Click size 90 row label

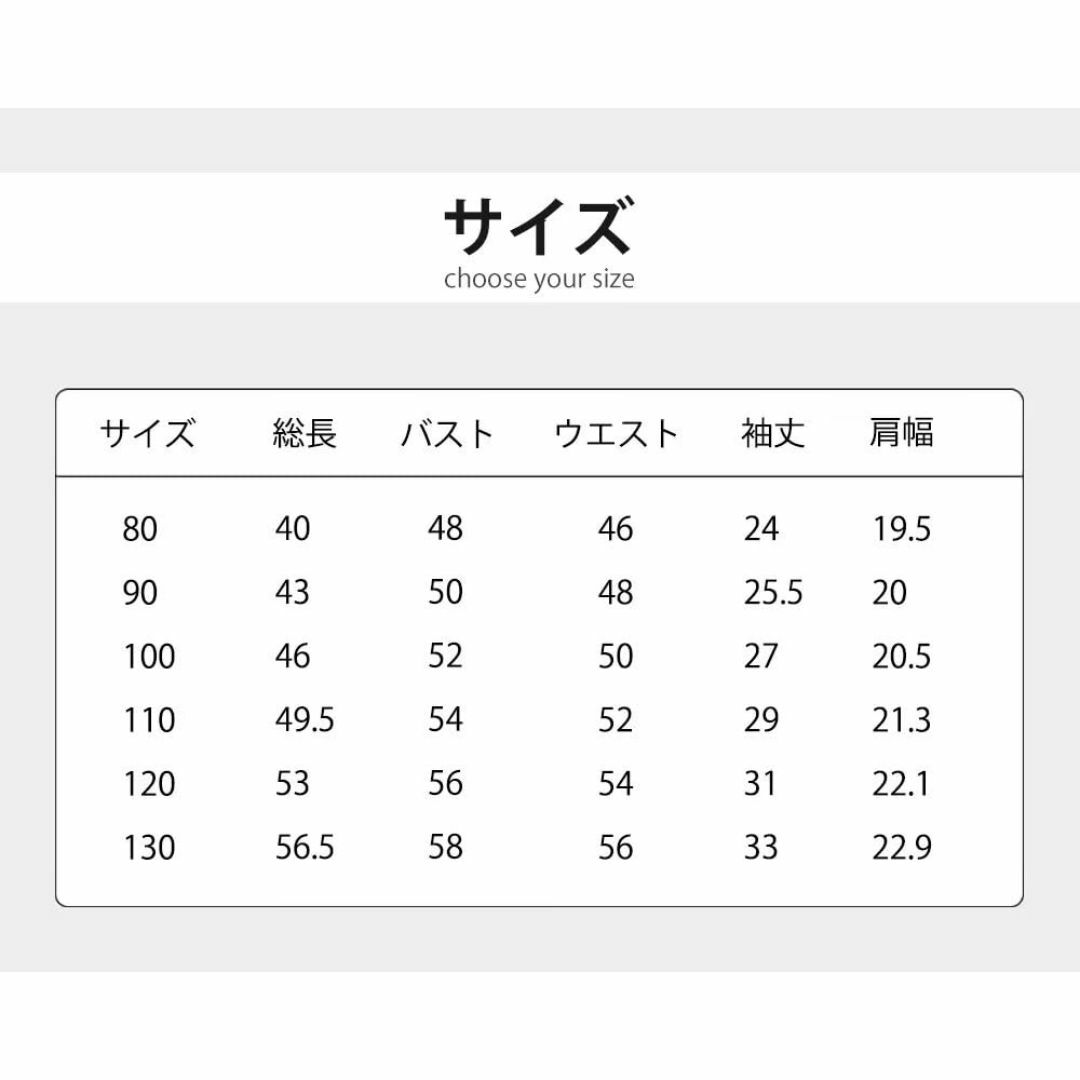(140, 593)
